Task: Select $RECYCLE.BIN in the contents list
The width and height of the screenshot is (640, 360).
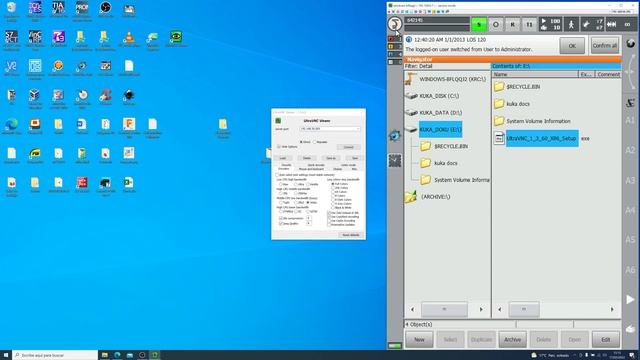Action: tap(523, 87)
